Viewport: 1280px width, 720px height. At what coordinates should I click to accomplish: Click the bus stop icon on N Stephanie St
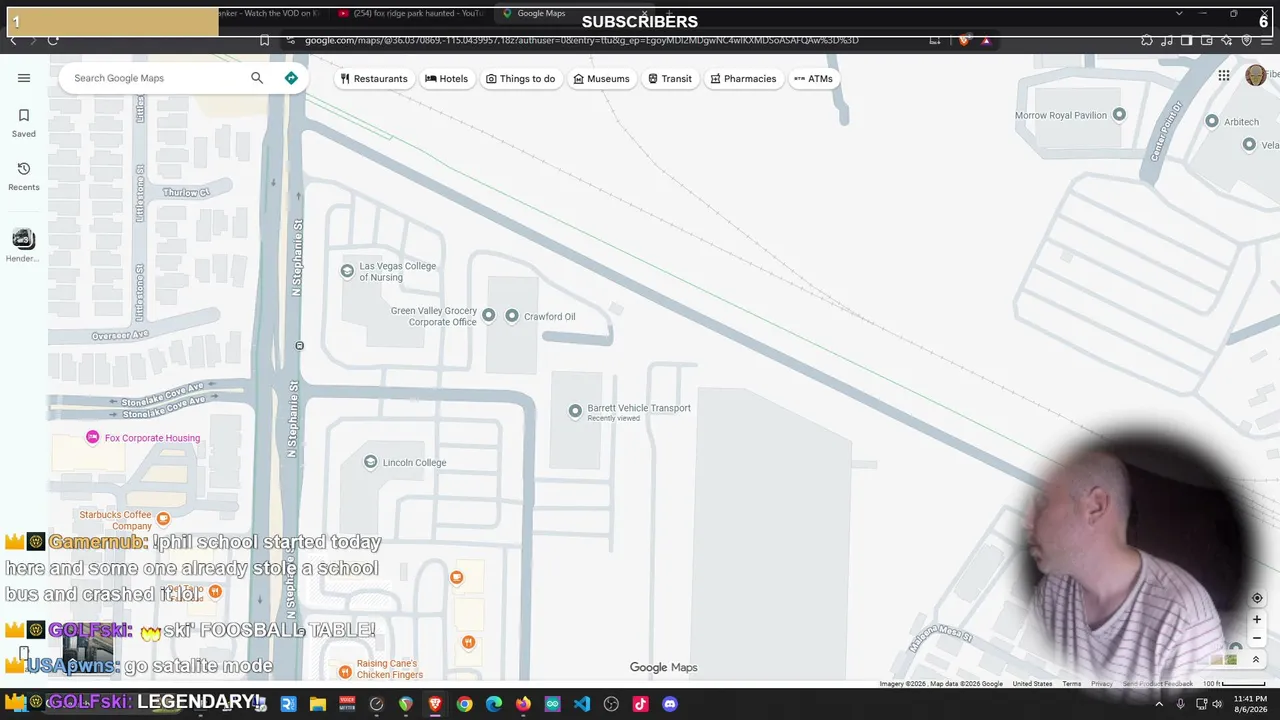pos(299,346)
